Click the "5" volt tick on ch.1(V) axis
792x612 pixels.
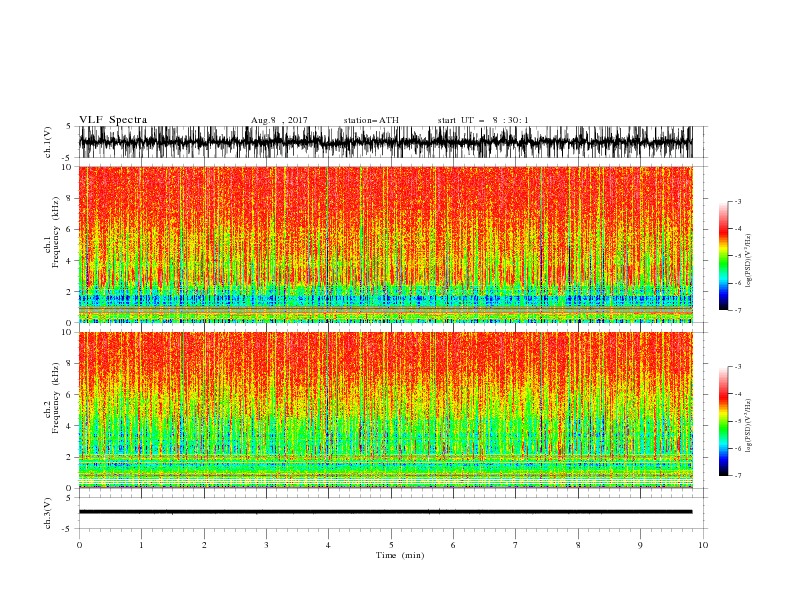[x=69, y=126]
